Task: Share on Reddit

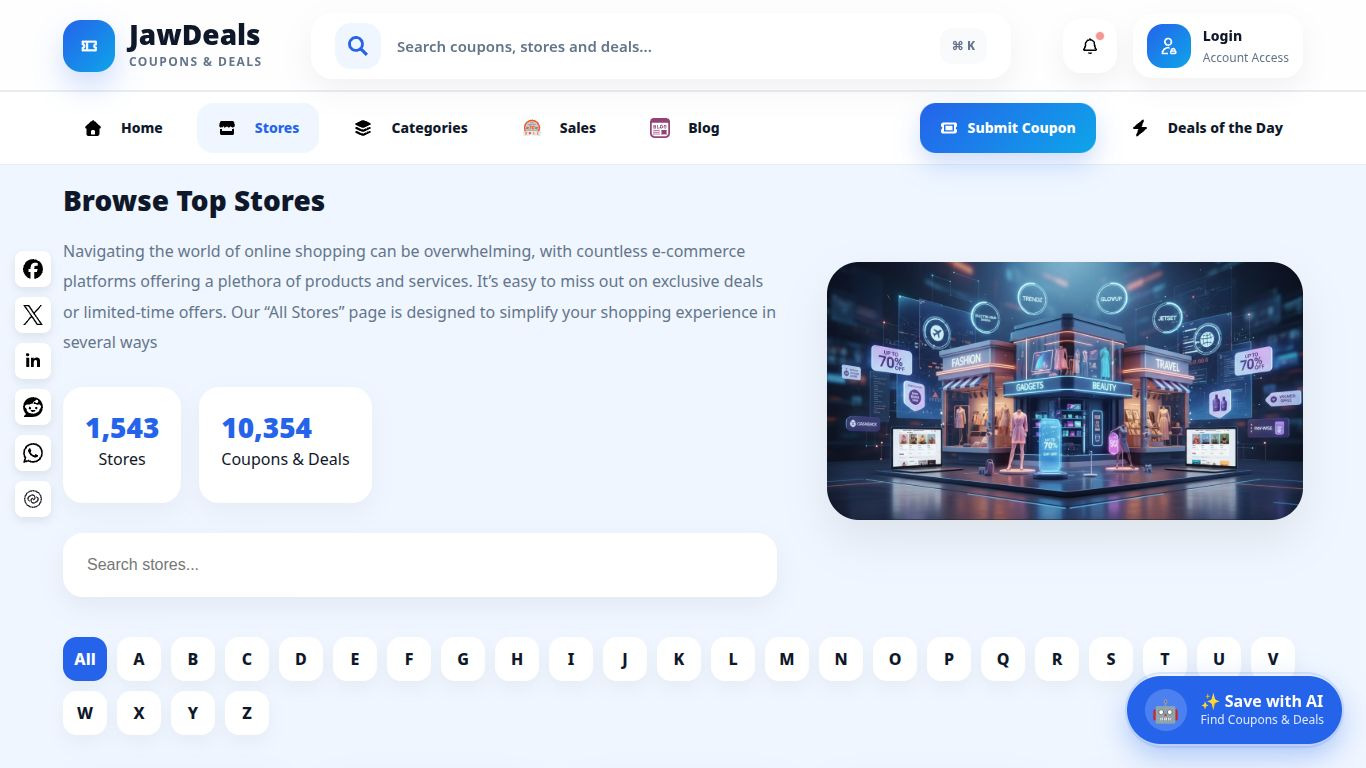Action: [33, 407]
